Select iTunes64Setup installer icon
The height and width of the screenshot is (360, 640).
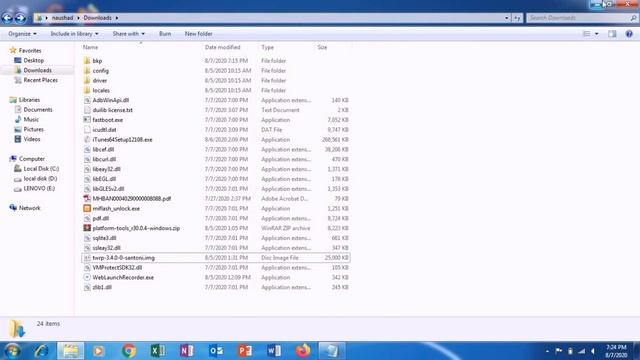coord(87,140)
